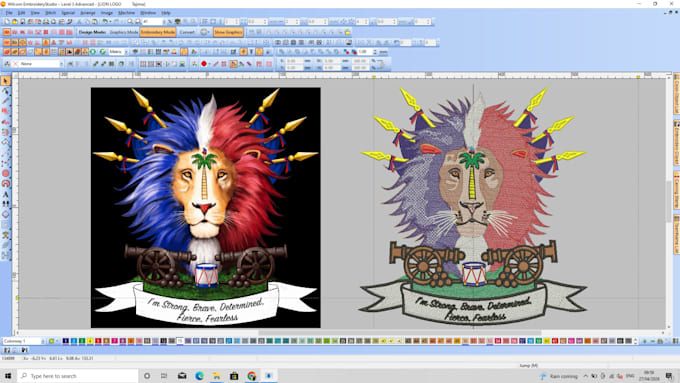Viewport: 680px width, 383px height.
Task: Click the taskbar search box
Action: [x=78, y=376]
